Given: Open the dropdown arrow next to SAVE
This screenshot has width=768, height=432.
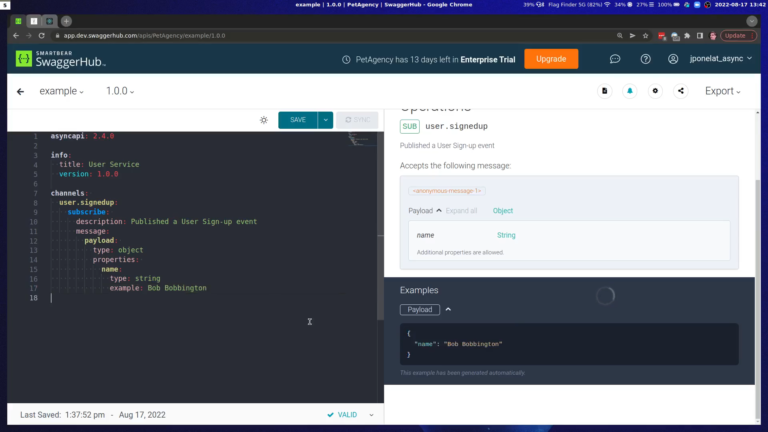Looking at the screenshot, I should [325, 120].
